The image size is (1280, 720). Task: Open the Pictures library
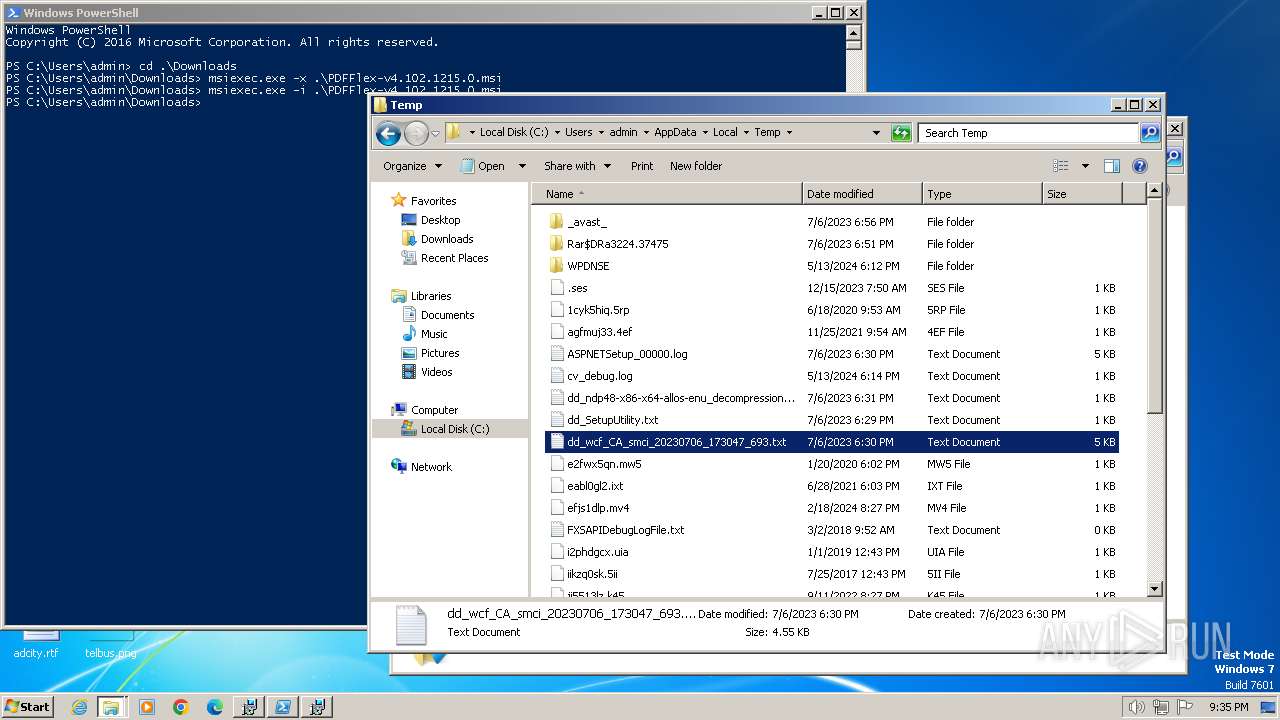(x=440, y=353)
